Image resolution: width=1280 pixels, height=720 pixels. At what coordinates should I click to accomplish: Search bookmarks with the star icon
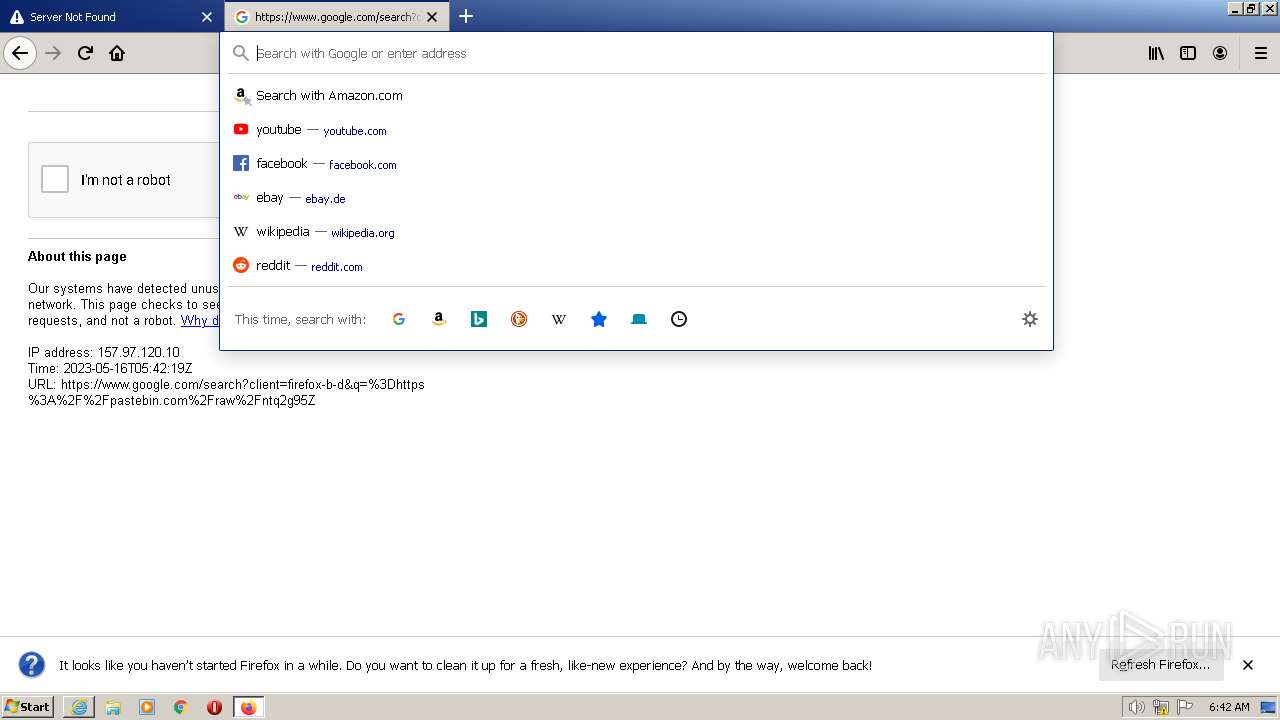pos(599,319)
